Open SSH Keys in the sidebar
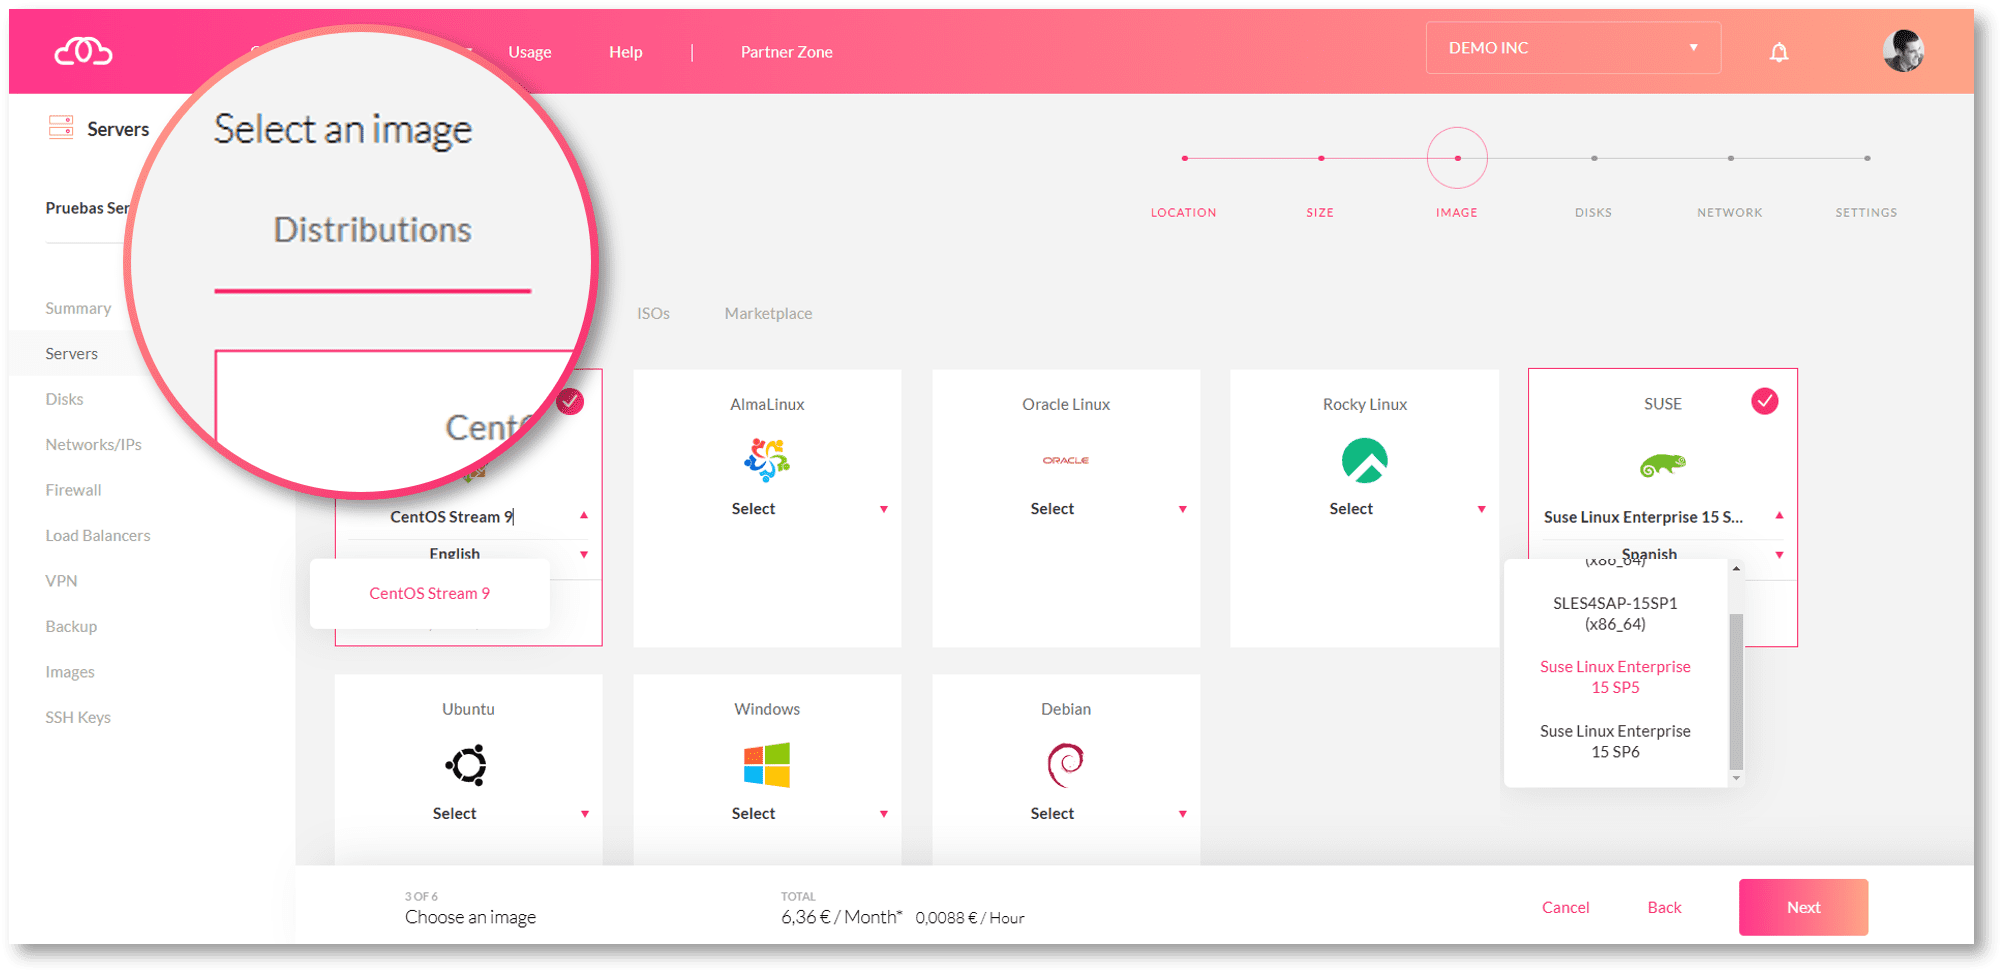2003x973 pixels. [x=77, y=718]
